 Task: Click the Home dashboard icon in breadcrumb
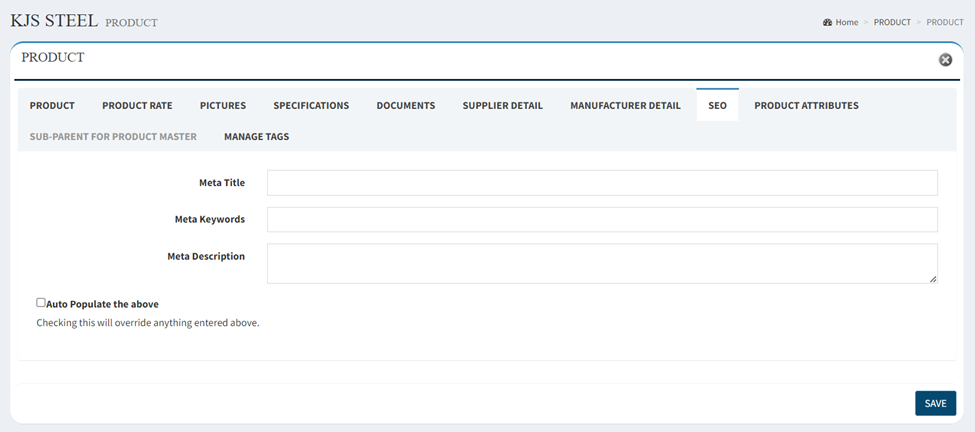point(827,22)
